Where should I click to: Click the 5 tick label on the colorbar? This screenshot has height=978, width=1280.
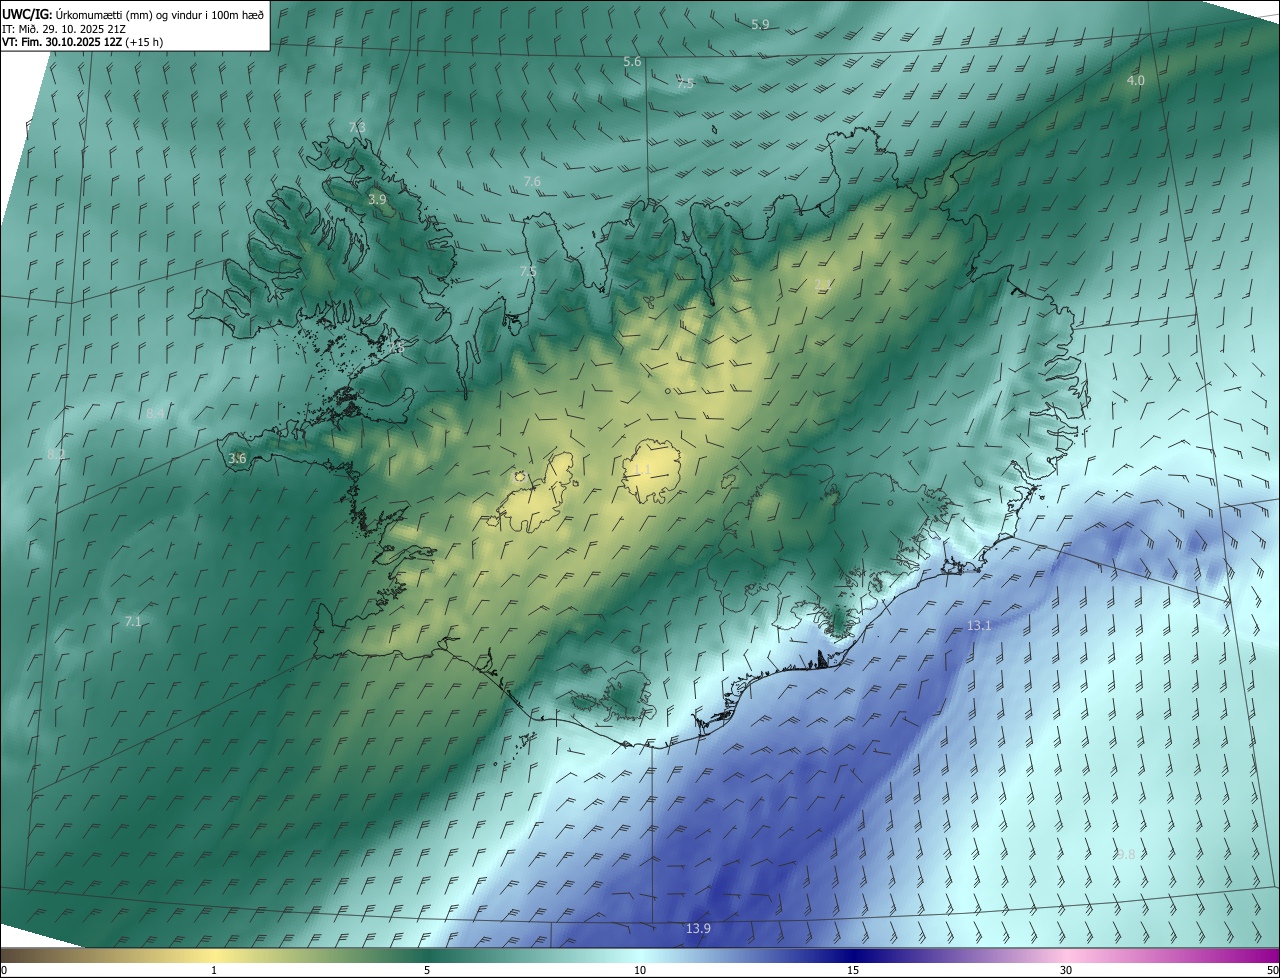pyautogui.click(x=427, y=971)
